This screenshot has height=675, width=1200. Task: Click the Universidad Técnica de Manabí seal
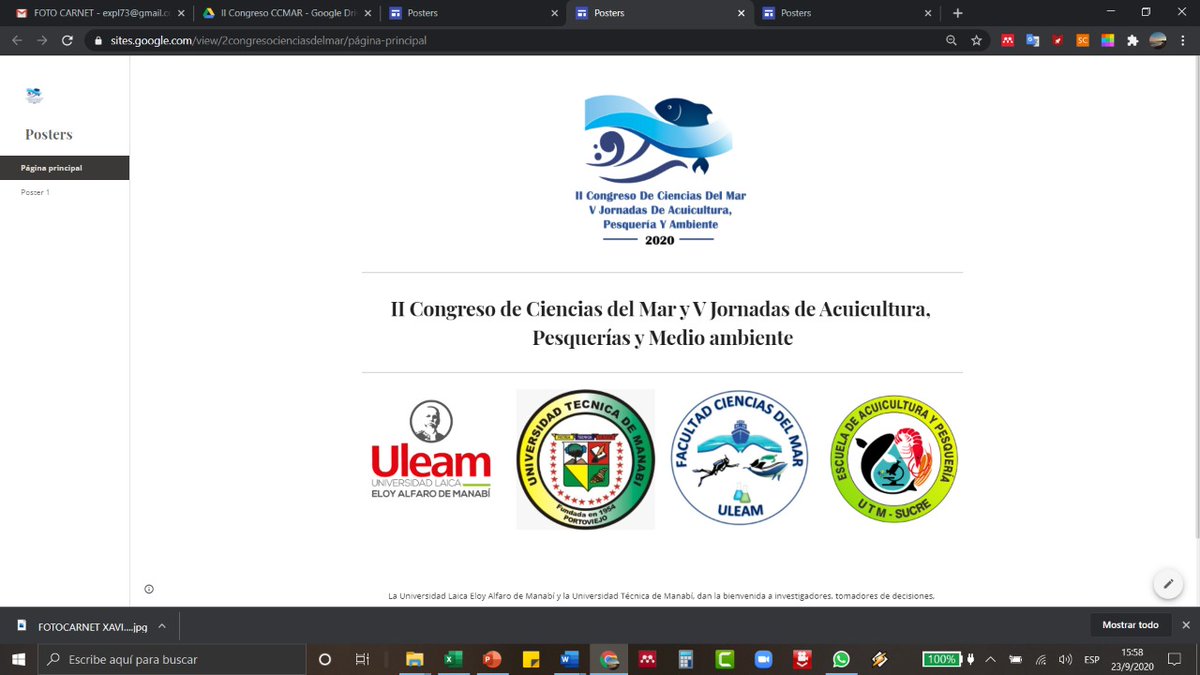tap(586, 459)
